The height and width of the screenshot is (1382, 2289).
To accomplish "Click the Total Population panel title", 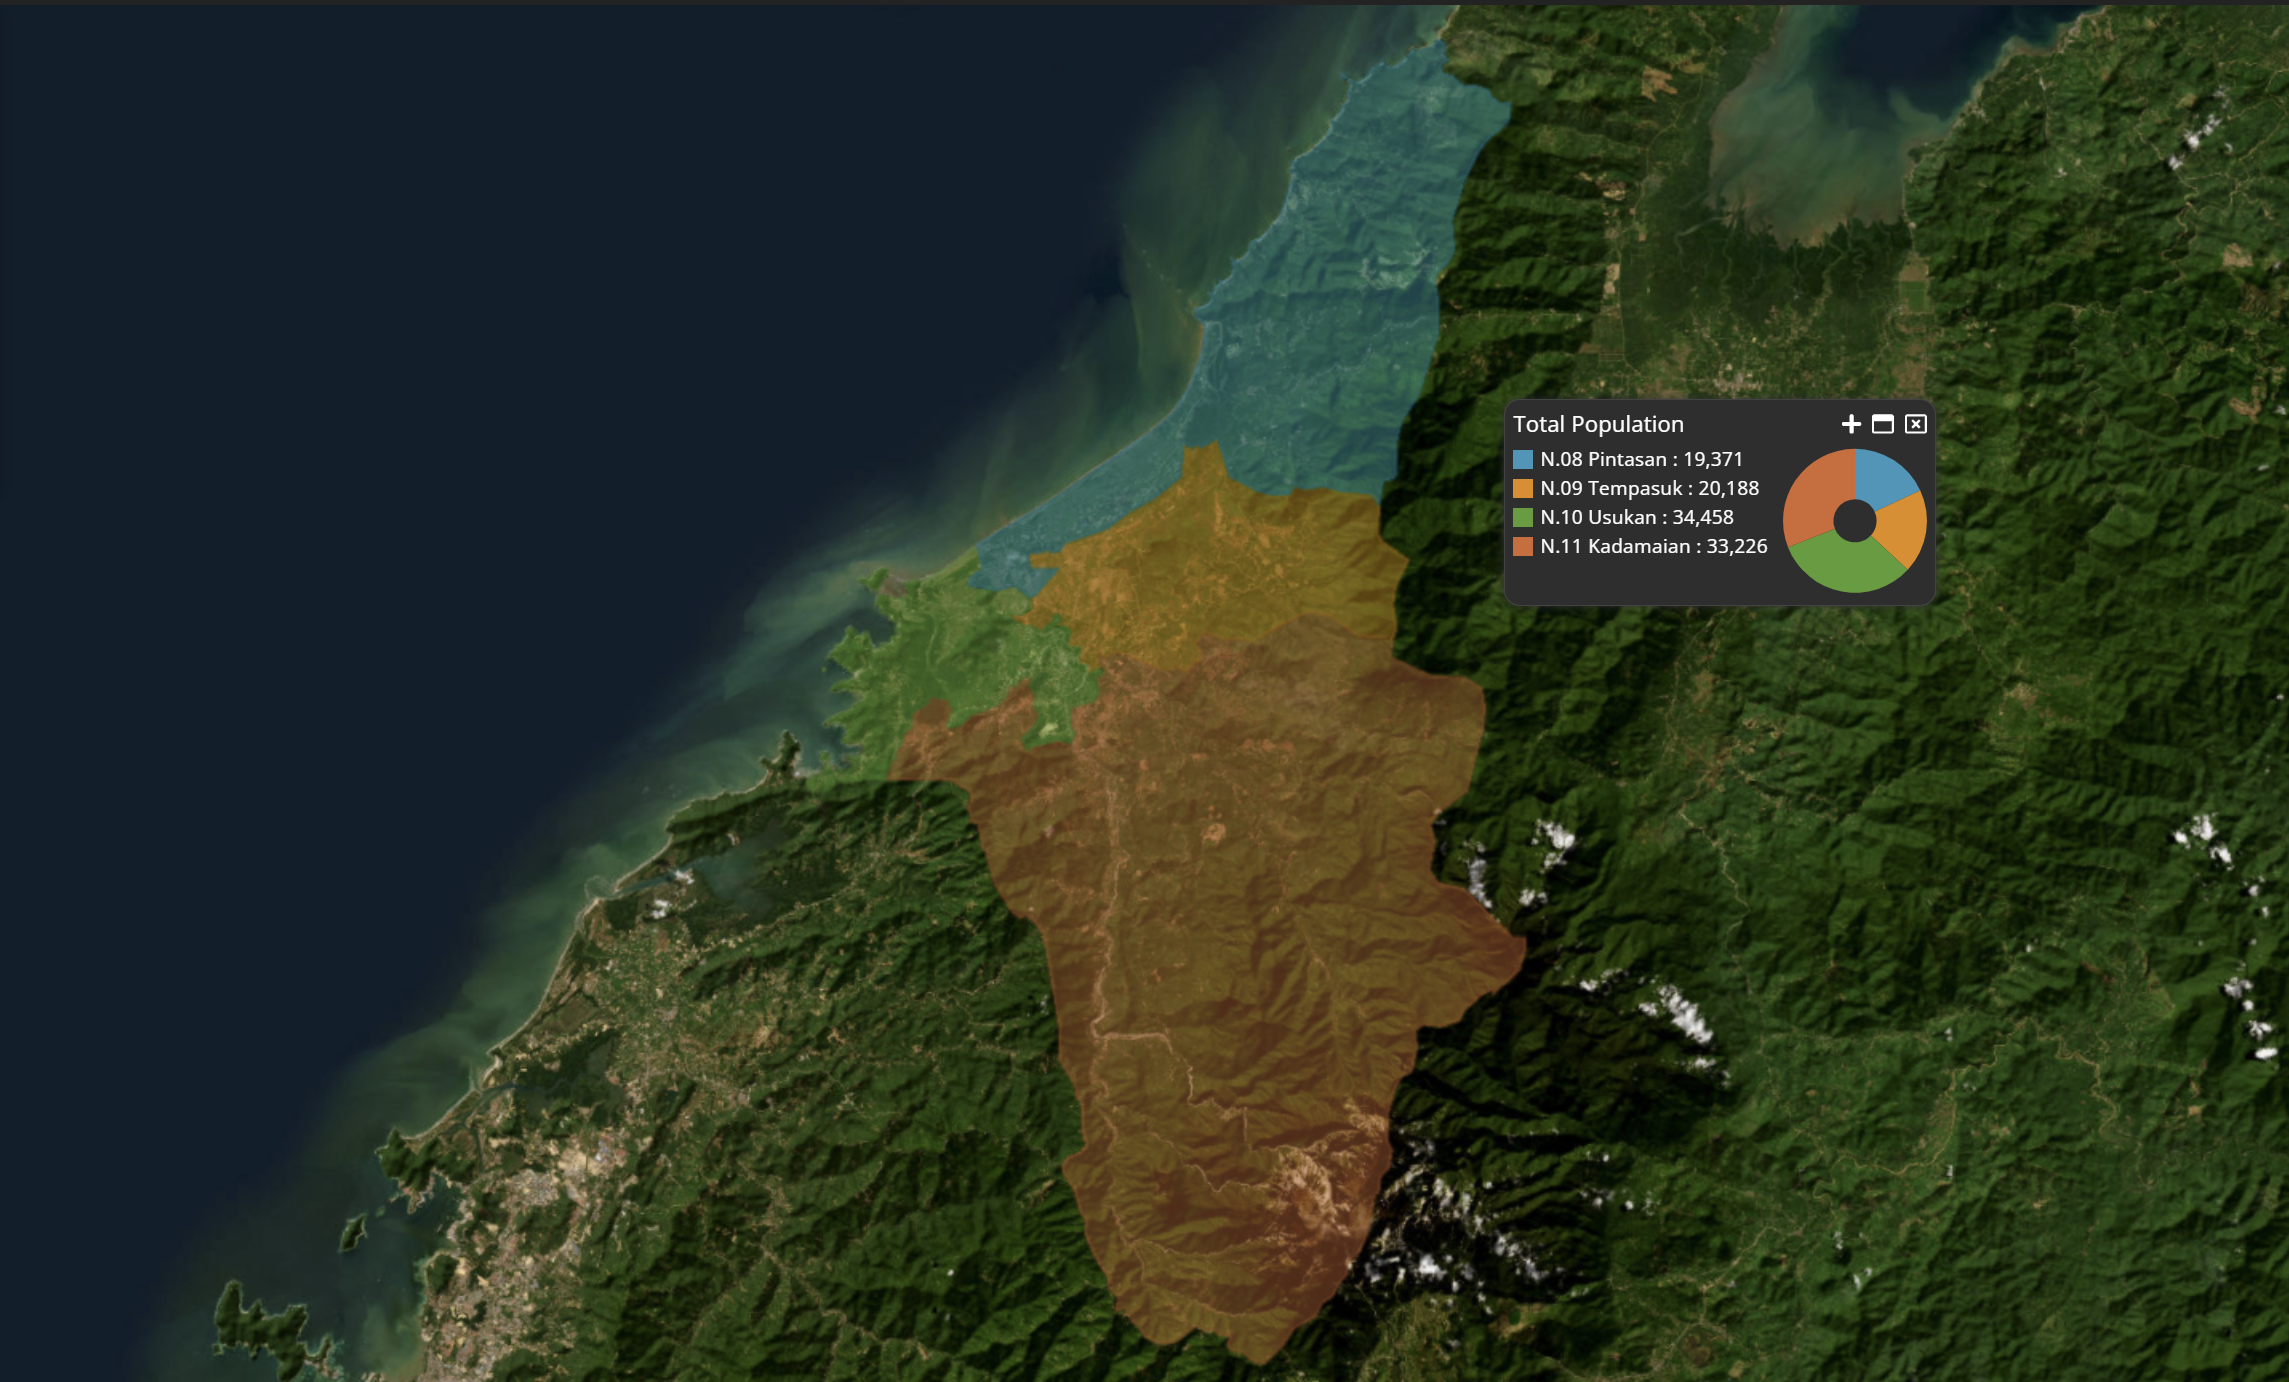I will coord(1598,424).
